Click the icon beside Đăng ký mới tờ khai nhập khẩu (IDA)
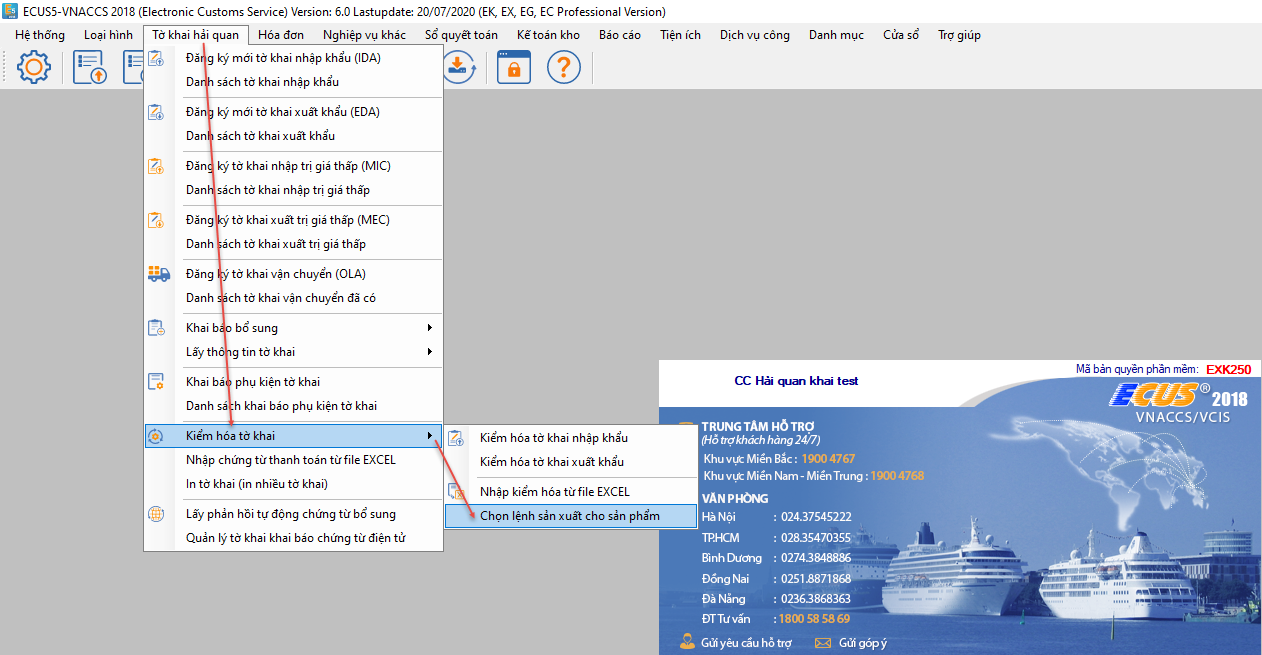Screen dimensions: 1262x655 click(157, 58)
